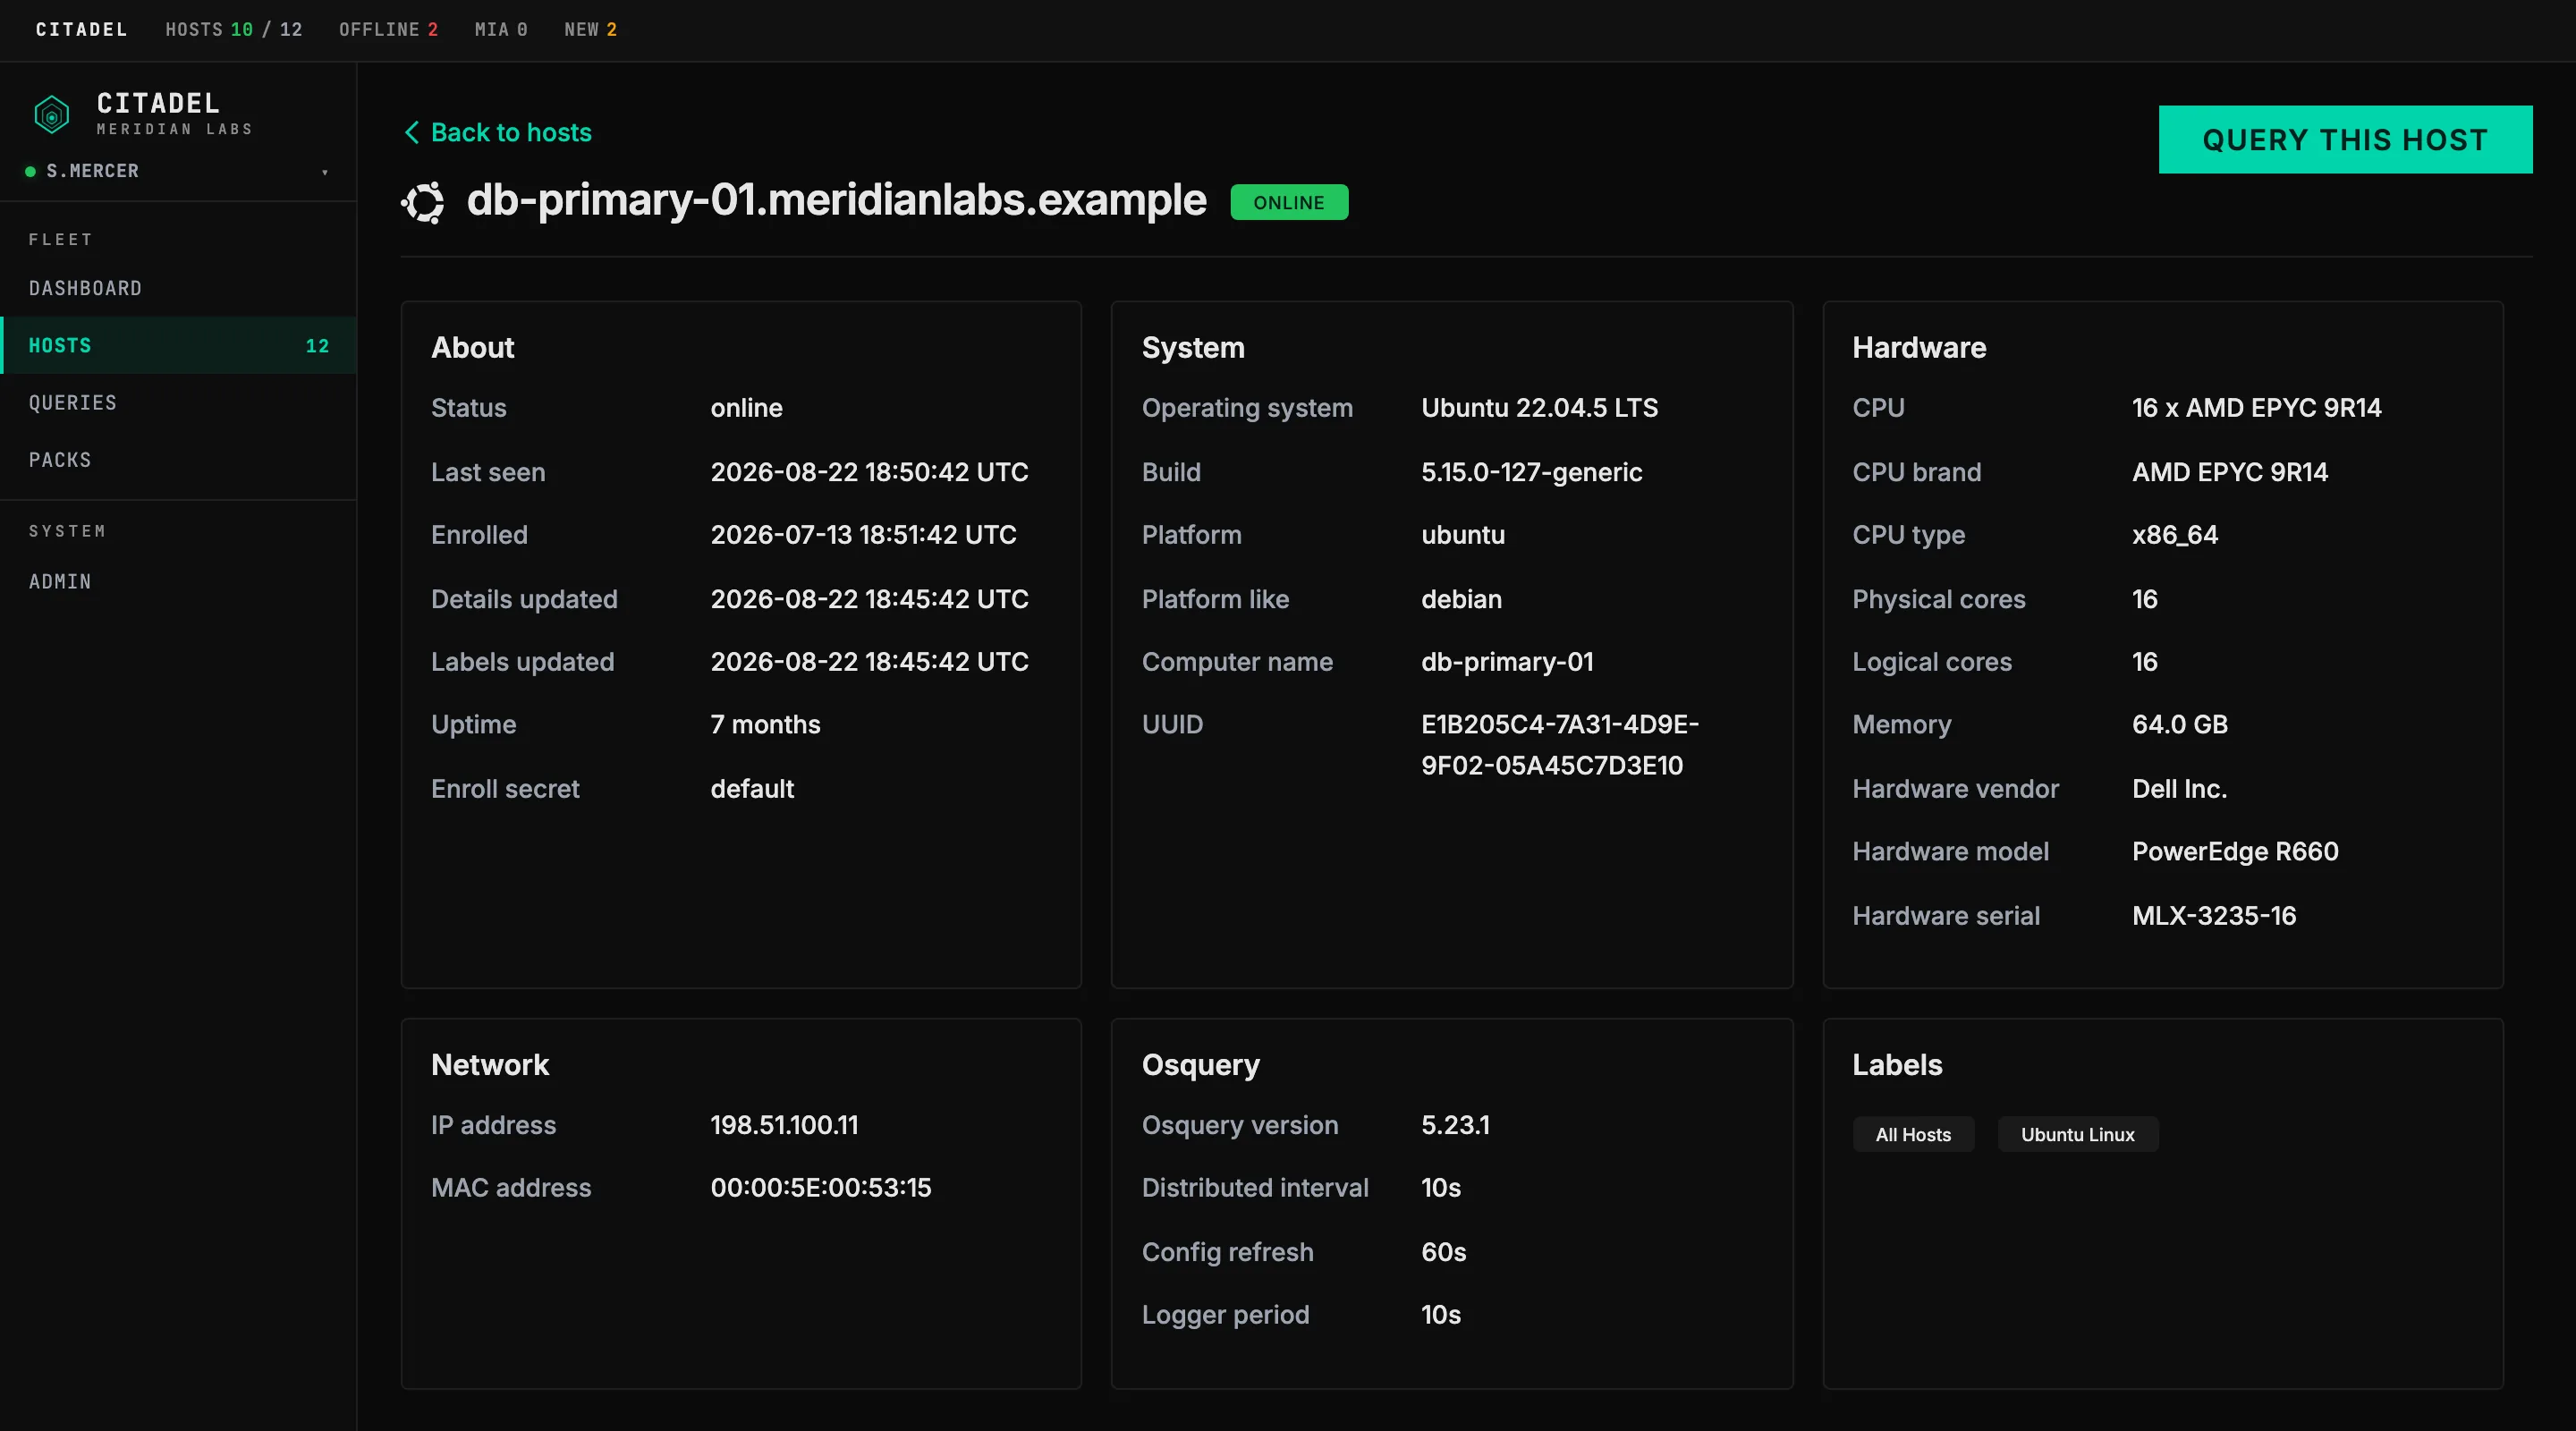
Task: Click the MIA 0 top counter
Action: pos(501,29)
